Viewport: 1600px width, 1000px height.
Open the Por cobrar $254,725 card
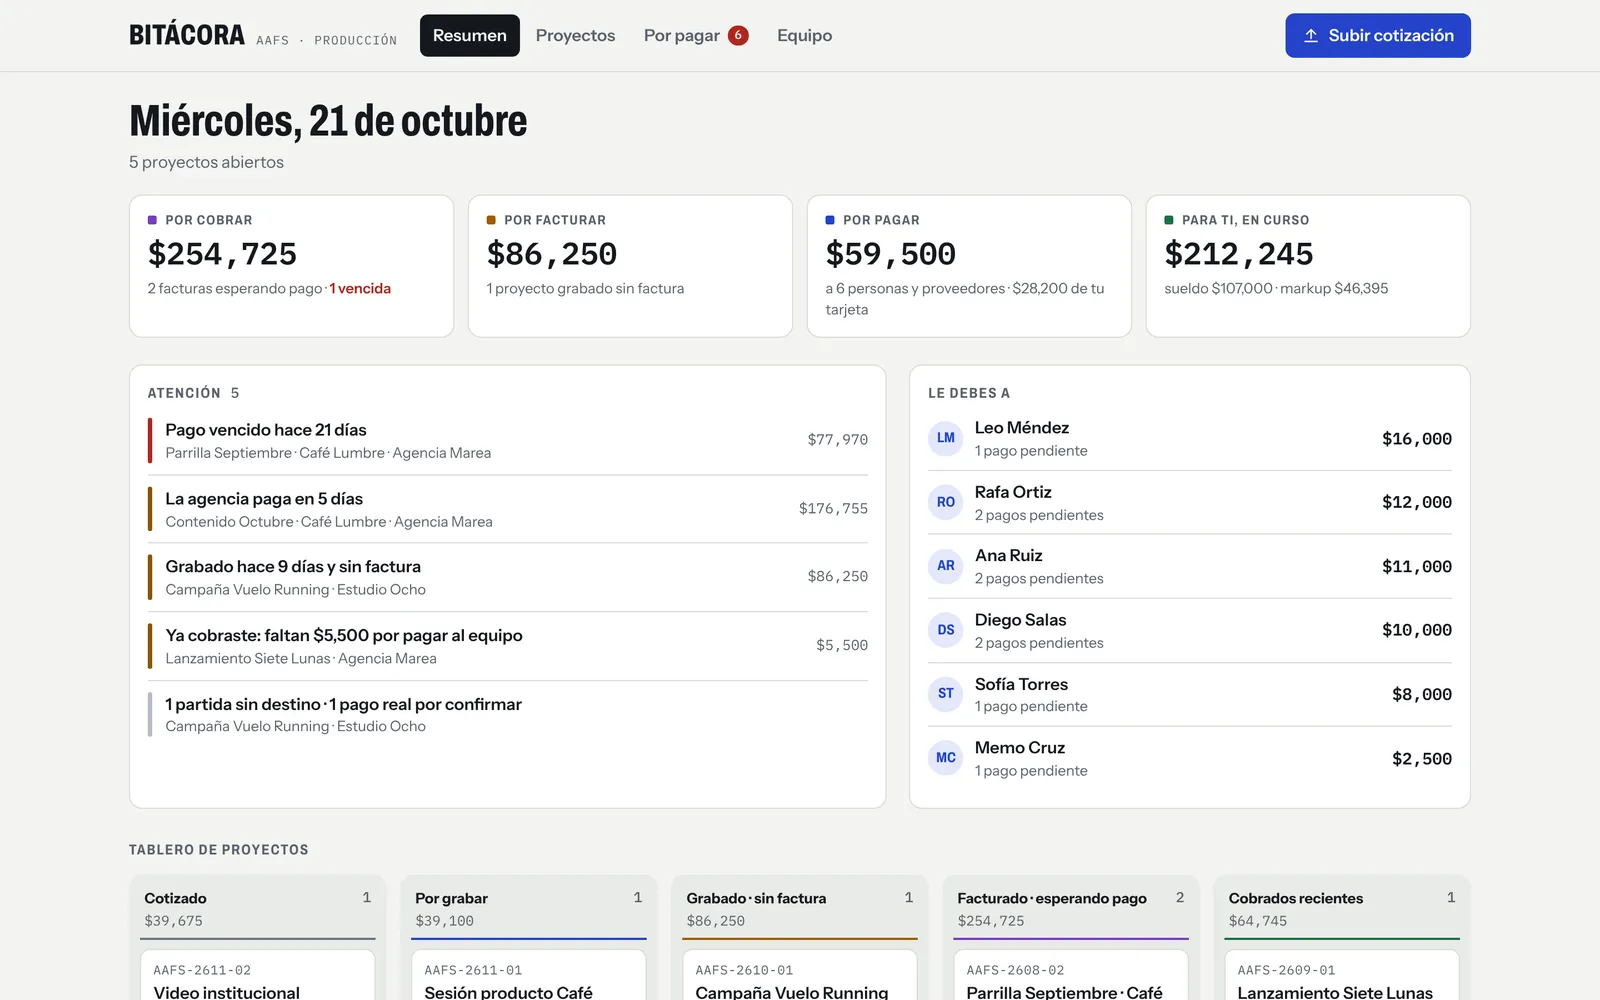click(x=291, y=266)
